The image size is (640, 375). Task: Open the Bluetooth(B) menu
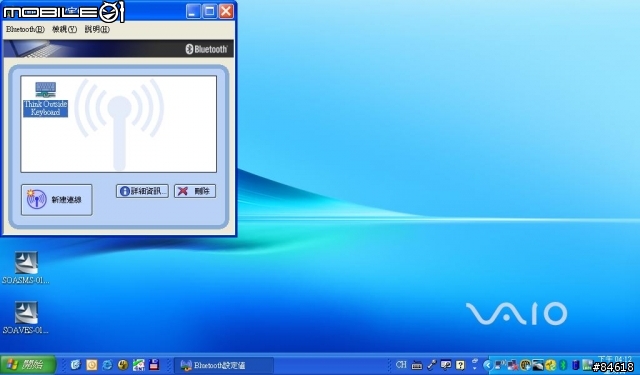coord(25,29)
